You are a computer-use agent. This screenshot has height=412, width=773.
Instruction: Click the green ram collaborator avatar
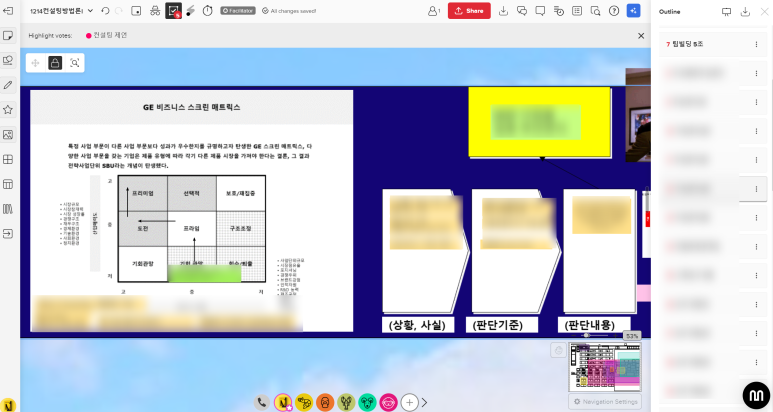(x=367, y=403)
